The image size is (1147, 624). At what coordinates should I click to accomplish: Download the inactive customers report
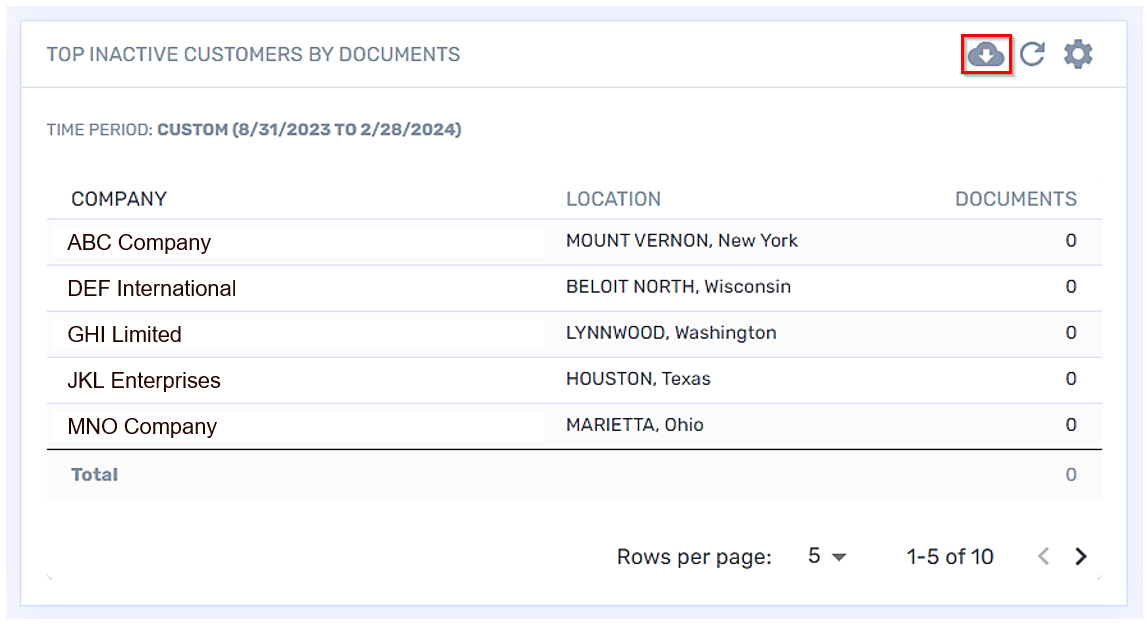pos(986,54)
